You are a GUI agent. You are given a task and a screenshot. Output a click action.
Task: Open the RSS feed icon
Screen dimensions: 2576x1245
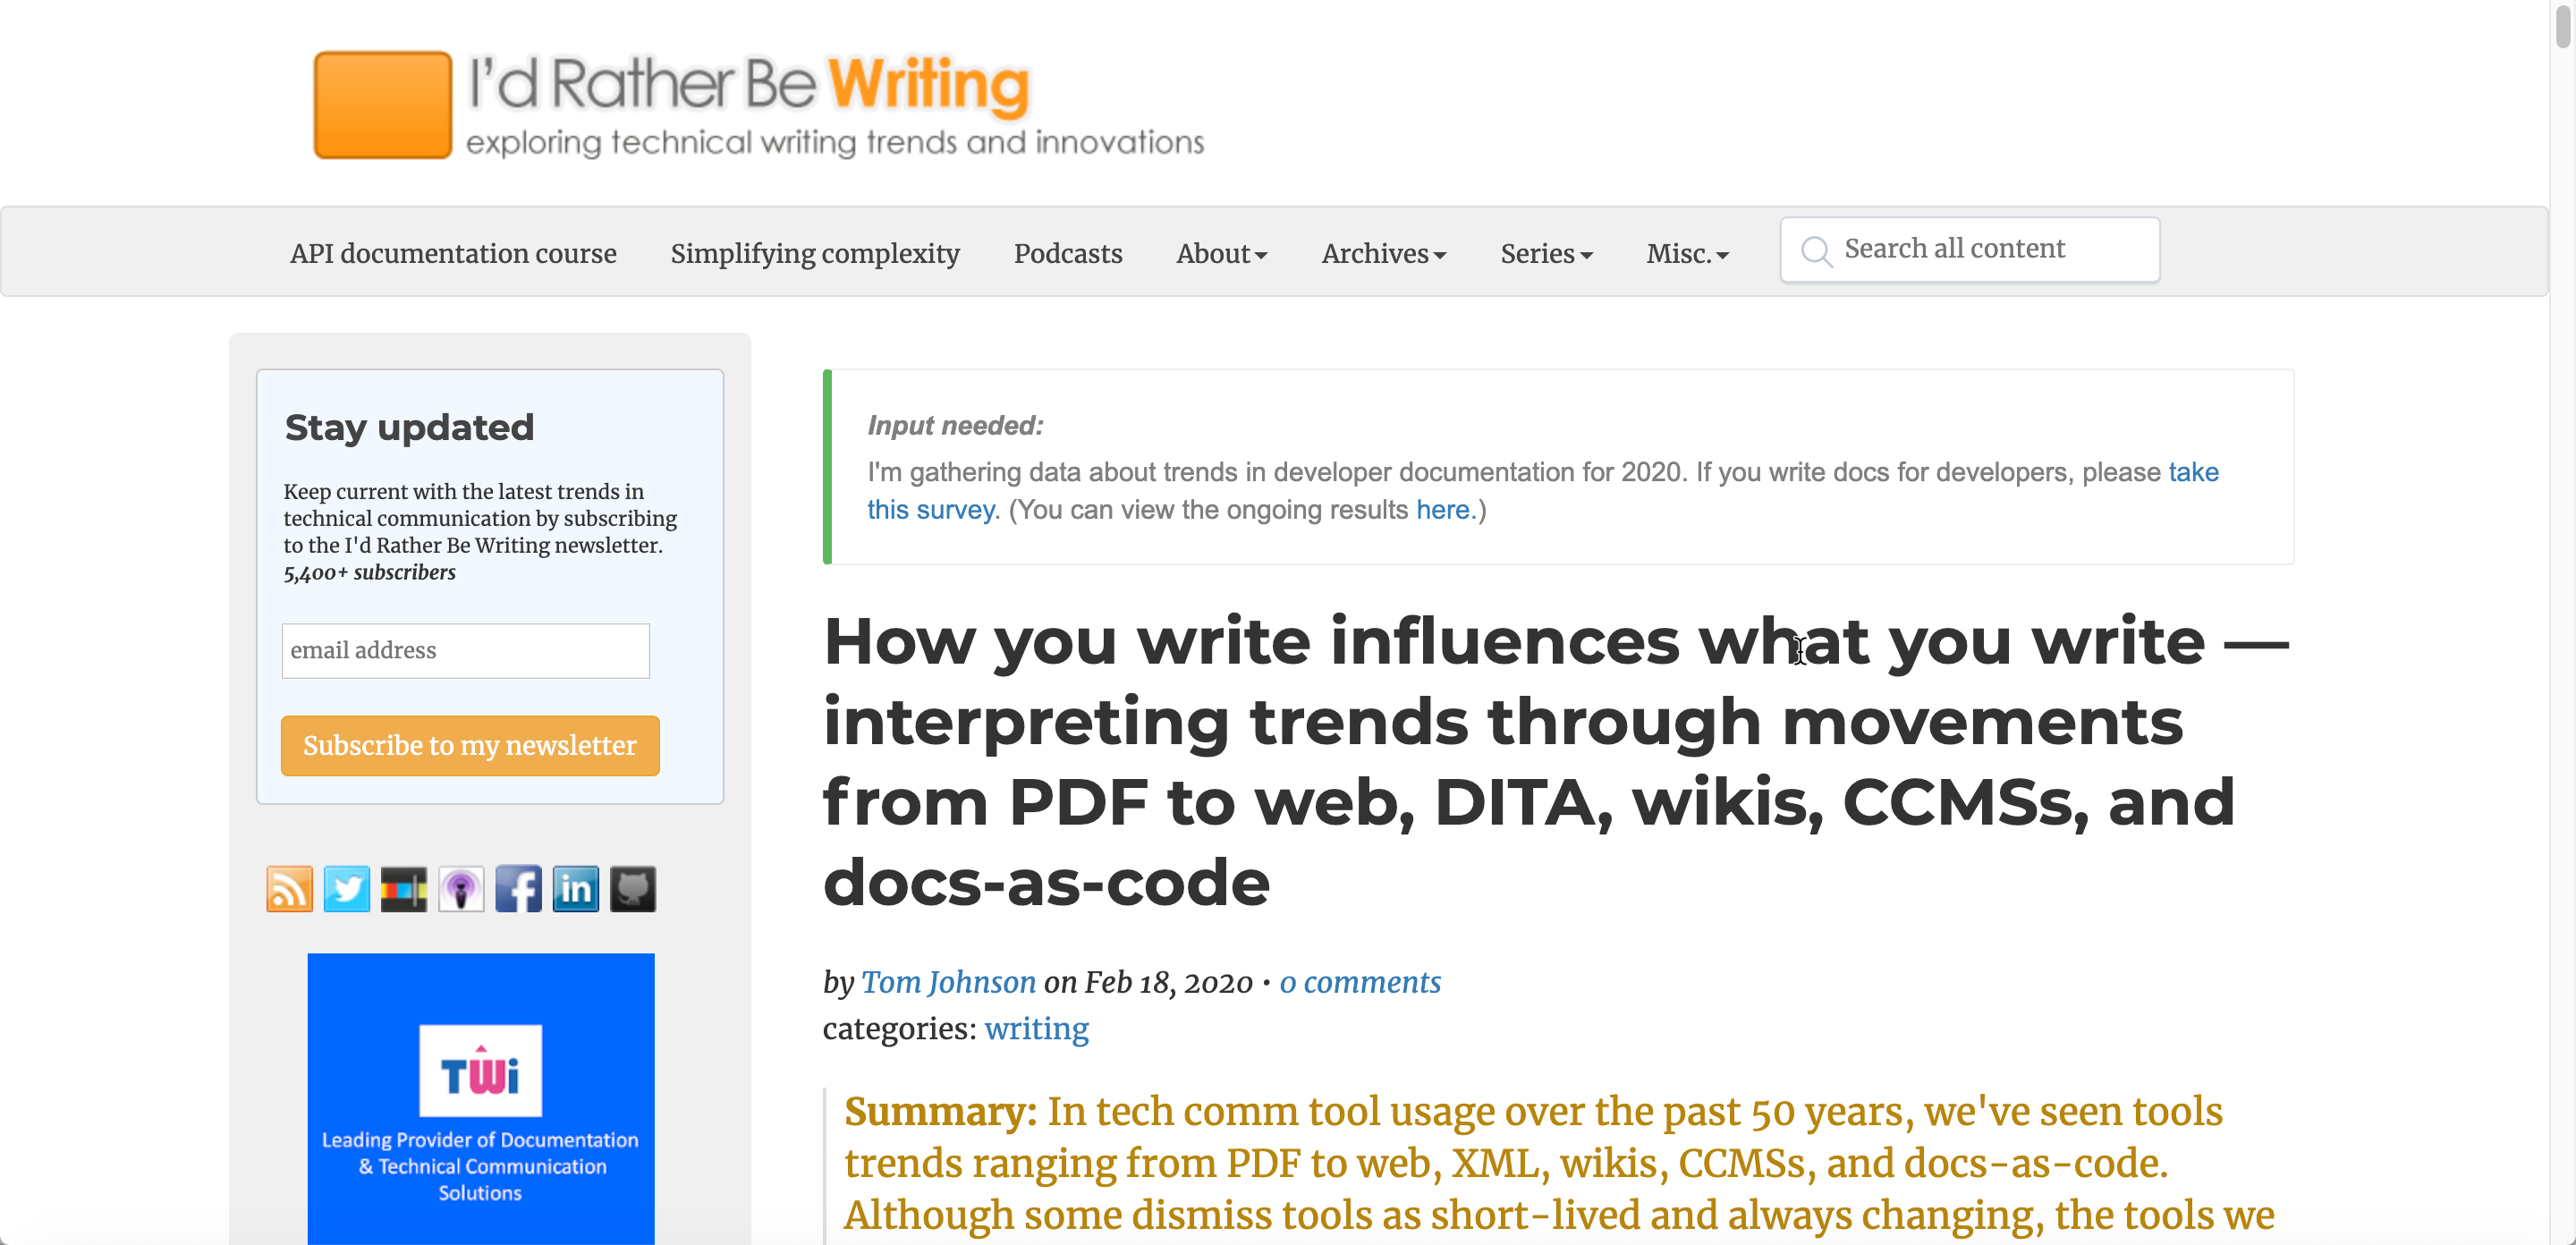289,888
